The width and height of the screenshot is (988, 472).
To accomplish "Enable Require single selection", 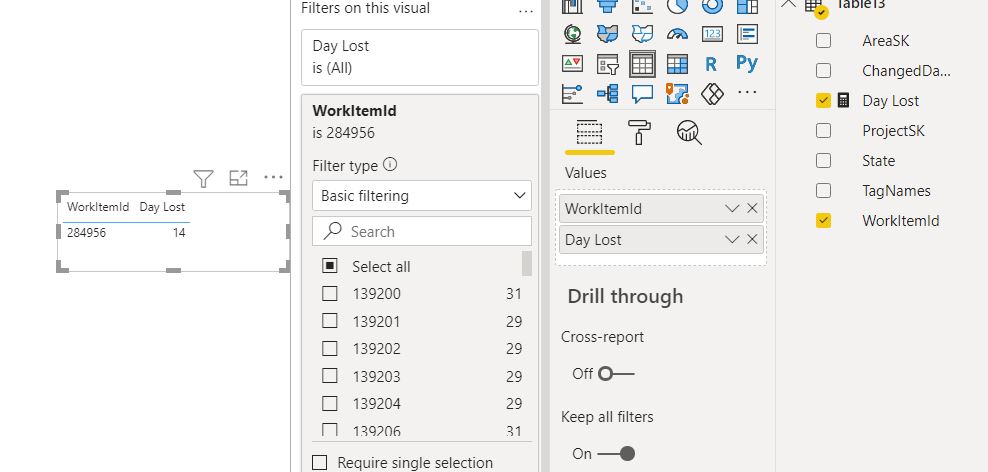I will click(x=320, y=463).
